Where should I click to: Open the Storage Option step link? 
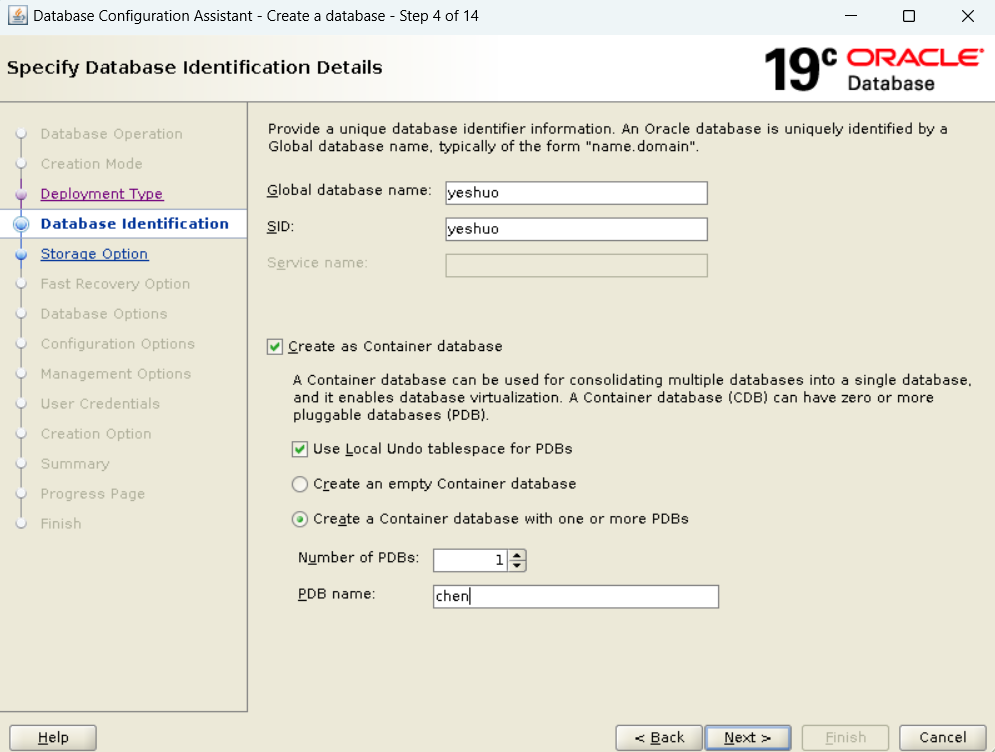[x=95, y=254]
